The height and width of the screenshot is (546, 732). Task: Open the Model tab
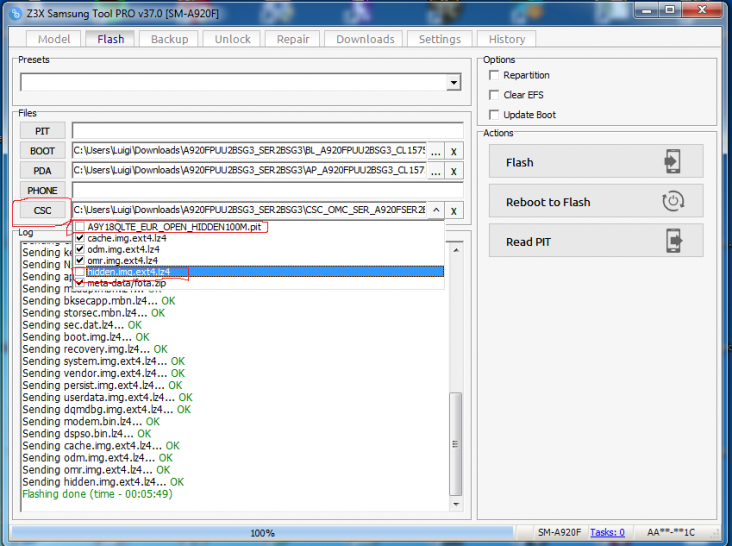(x=54, y=39)
